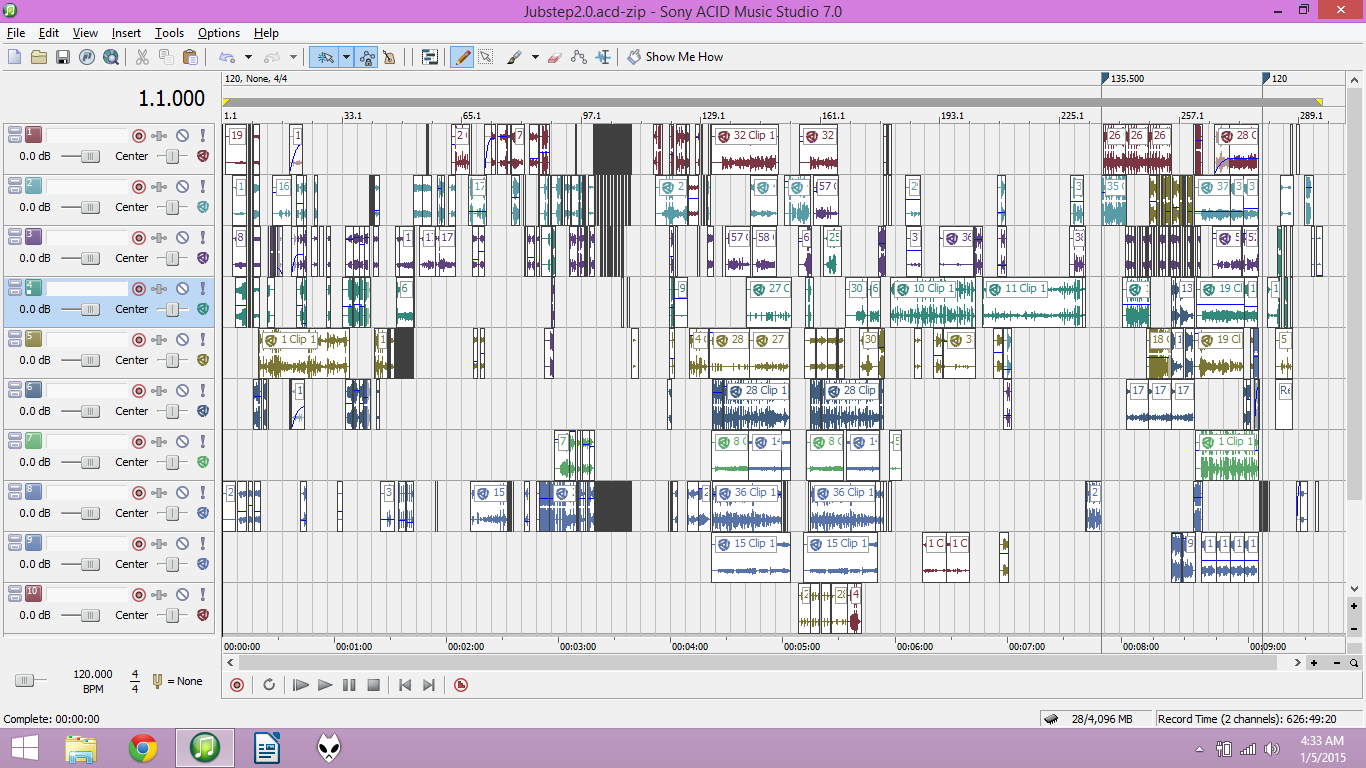Click the Cut scissors icon
The width and height of the screenshot is (1366, 768).
click(142, 57)
